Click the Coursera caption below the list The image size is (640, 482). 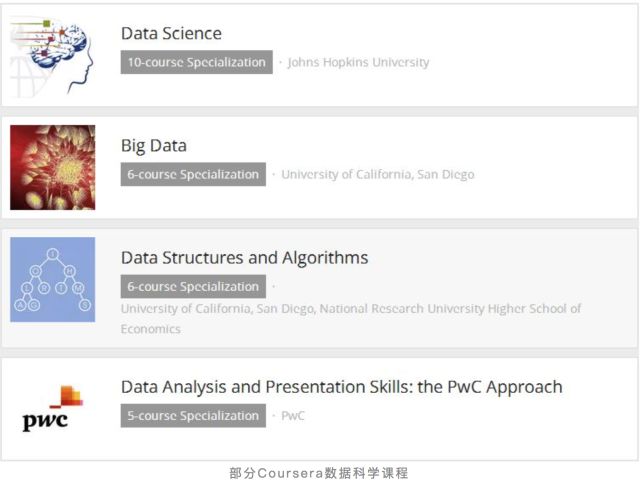[x=319, y=473]
